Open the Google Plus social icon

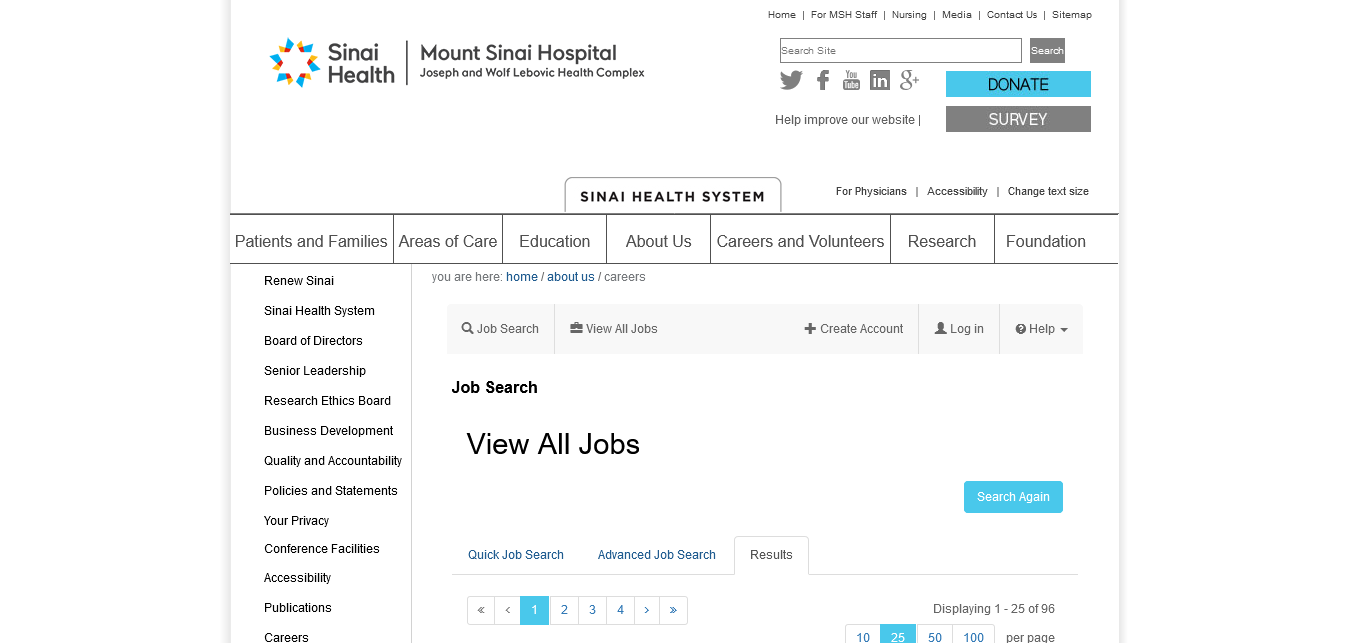pyautogui.click(x=909, y=81)
